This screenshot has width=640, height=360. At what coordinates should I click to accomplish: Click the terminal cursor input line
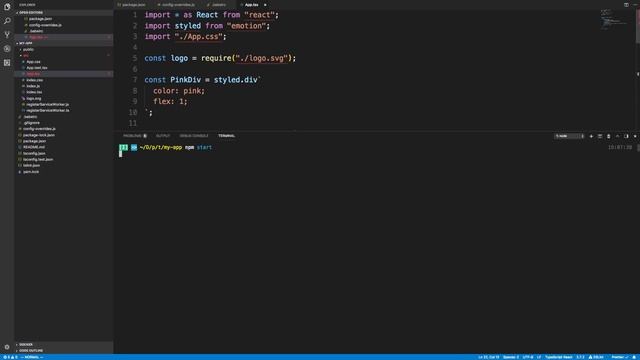tap(120, 154)
